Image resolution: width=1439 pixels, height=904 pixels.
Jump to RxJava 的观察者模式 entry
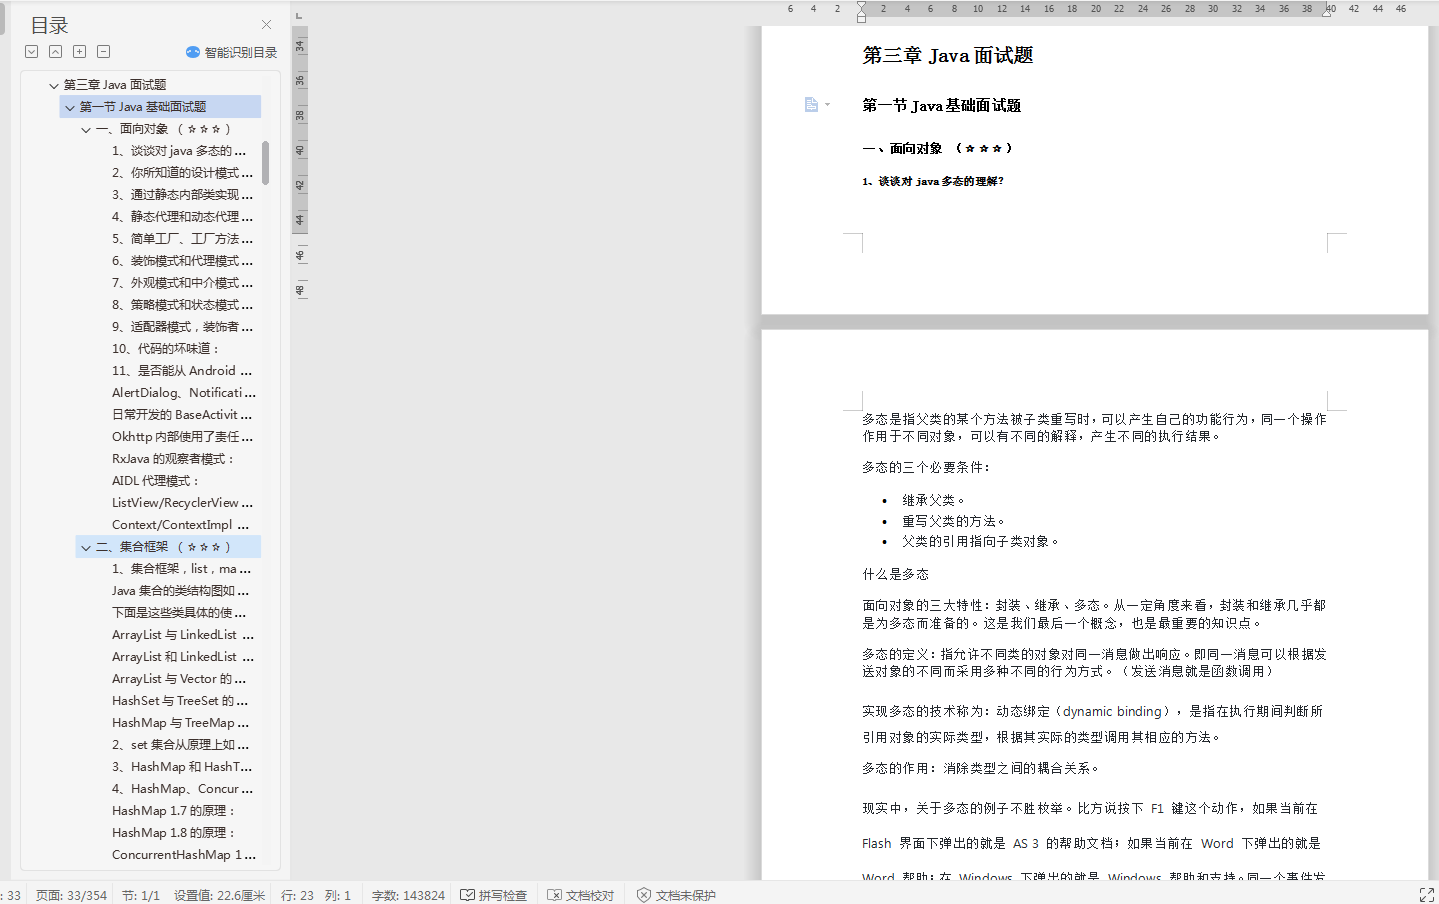pyautogui.click(x=173, y=459)
